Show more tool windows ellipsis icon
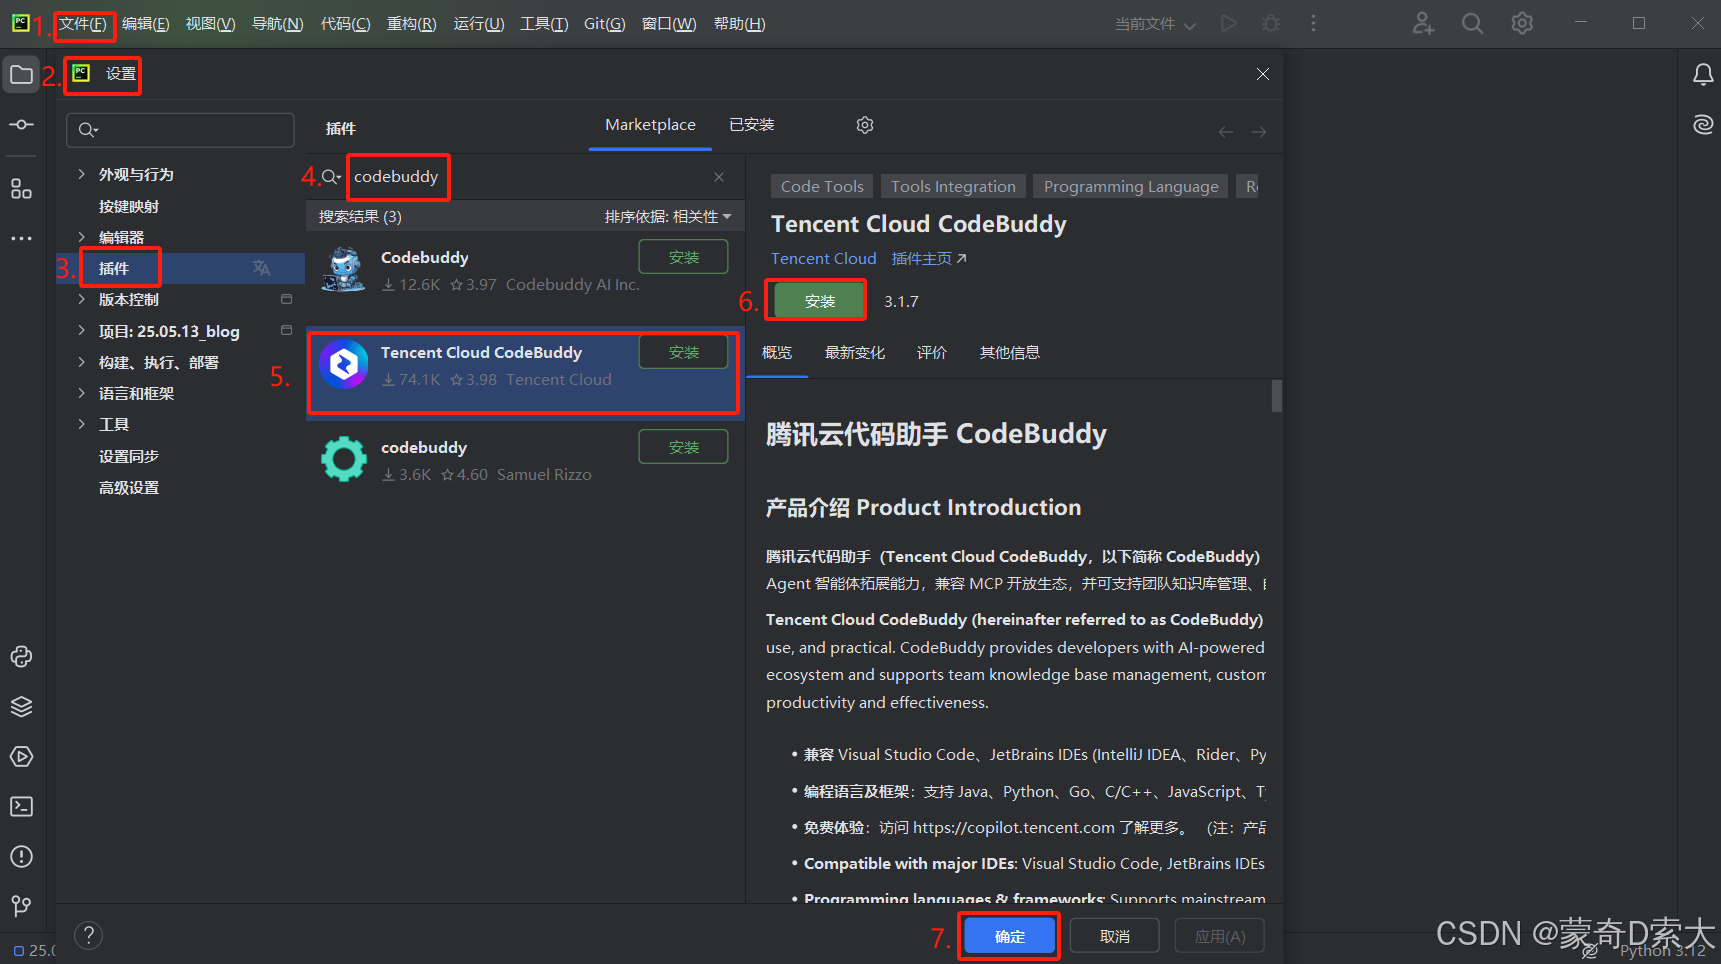Viewport: 1721px width, 964px height. [21, 238]
